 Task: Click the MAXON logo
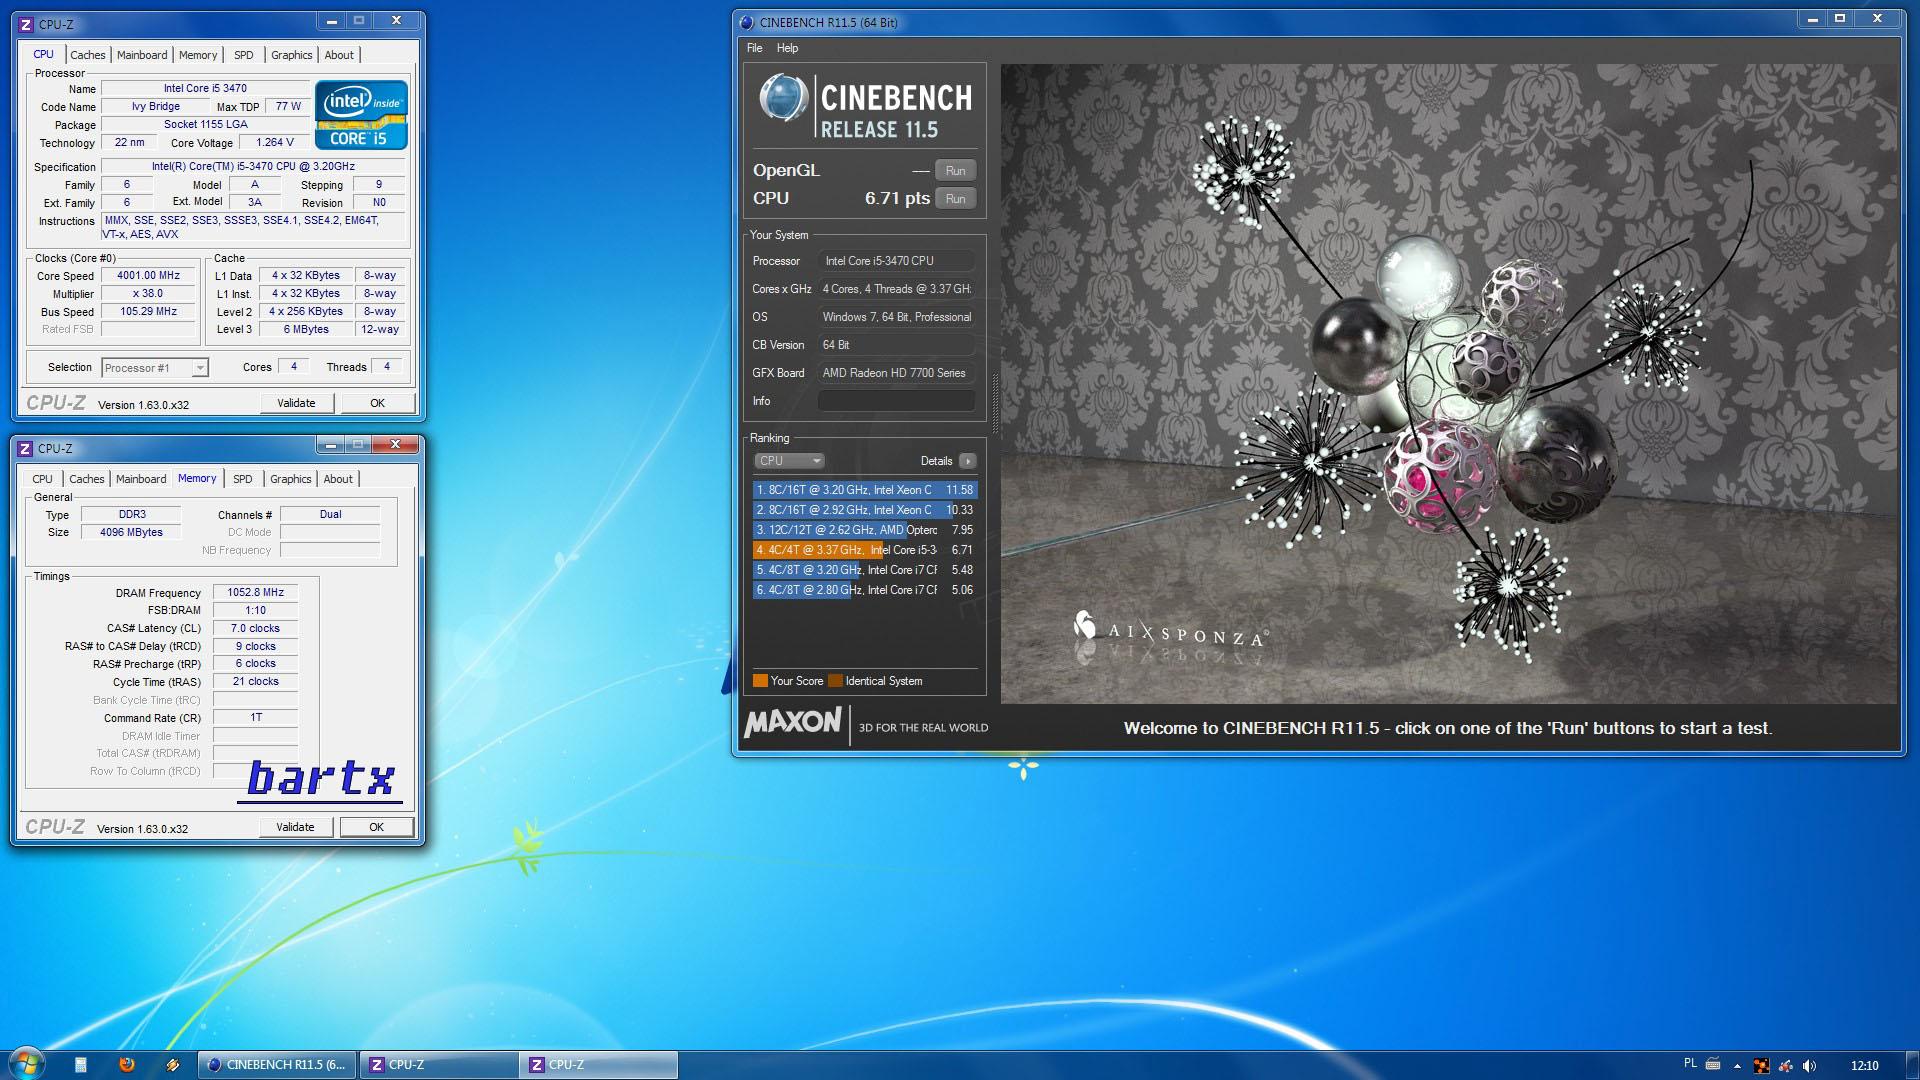tap(793, 722)
